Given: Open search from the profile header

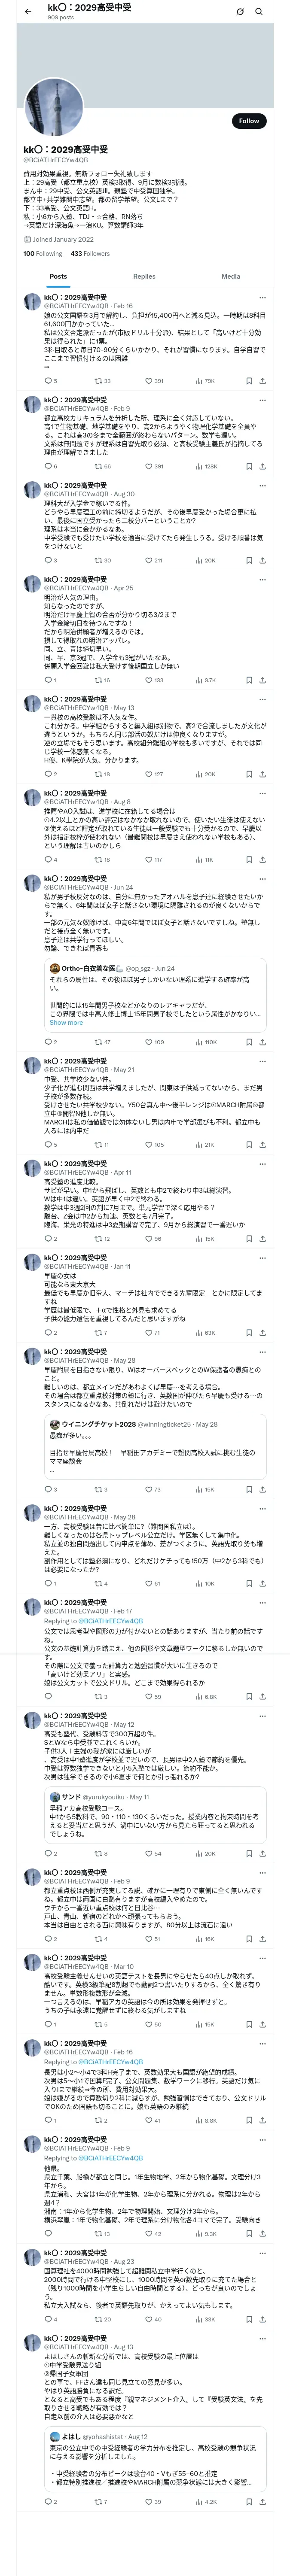Looking at the screenshot, I should 259,12.
